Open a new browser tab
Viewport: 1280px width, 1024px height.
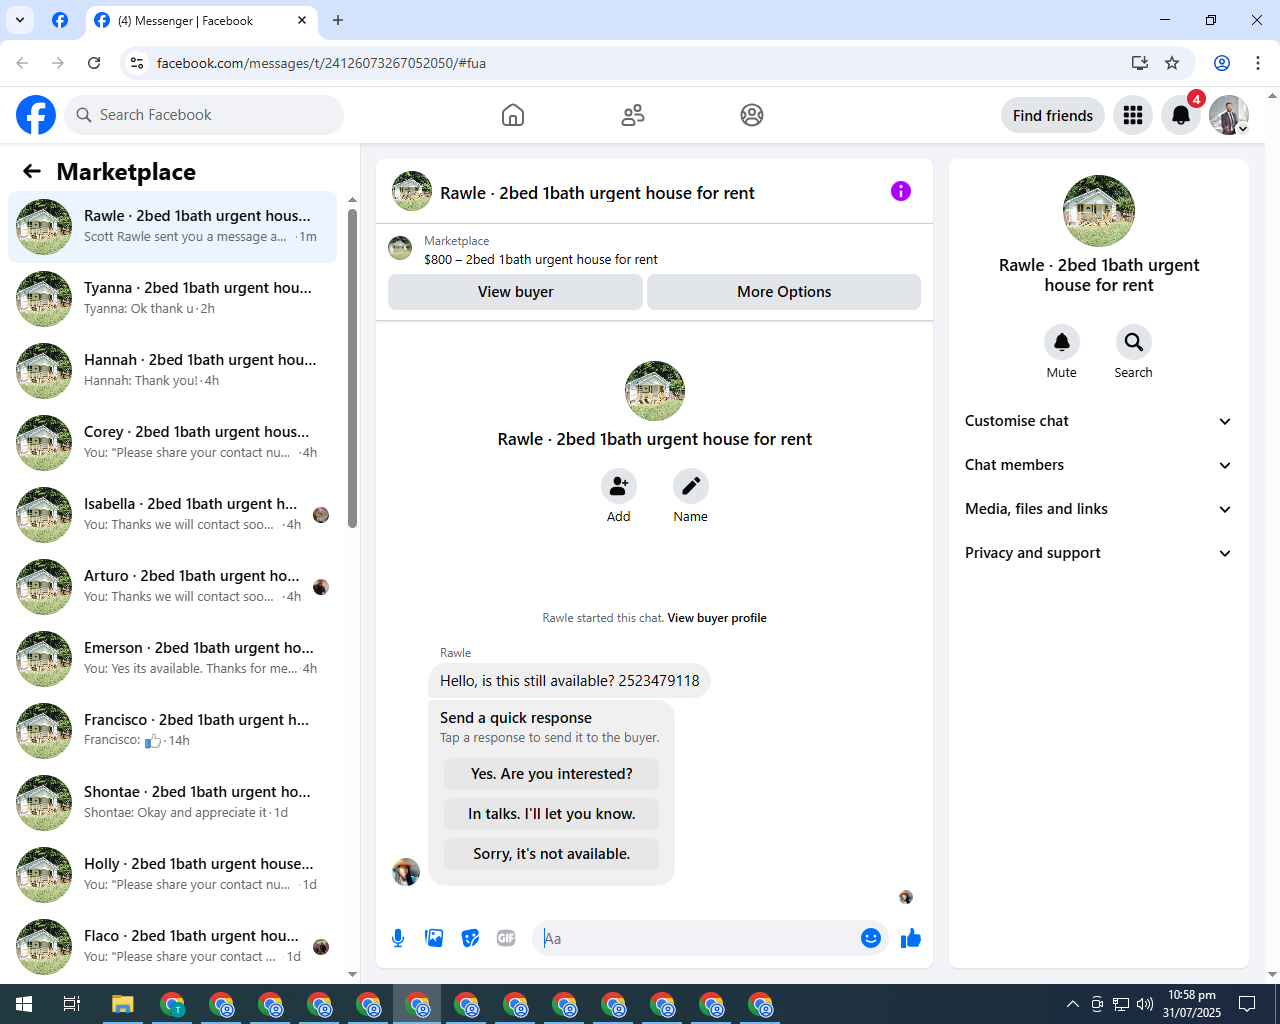point(338,20)
